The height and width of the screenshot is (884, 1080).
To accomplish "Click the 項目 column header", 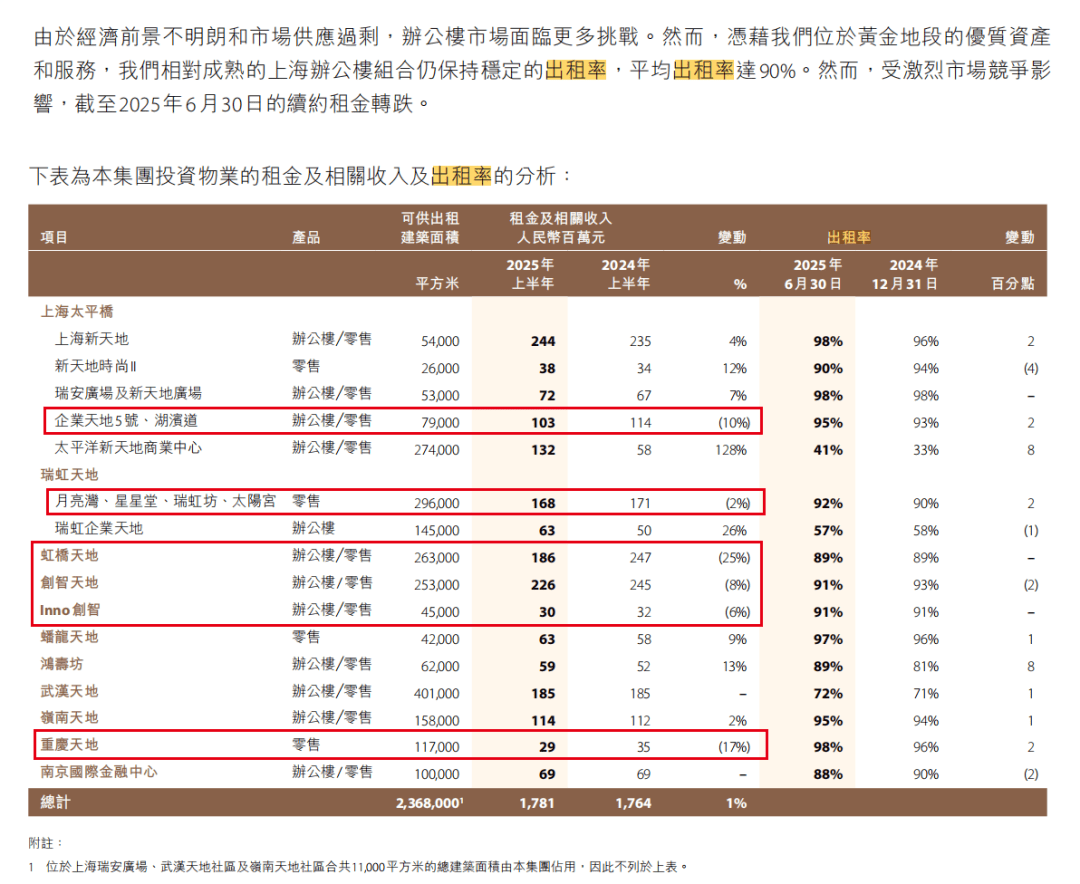I will coord(55,238).
